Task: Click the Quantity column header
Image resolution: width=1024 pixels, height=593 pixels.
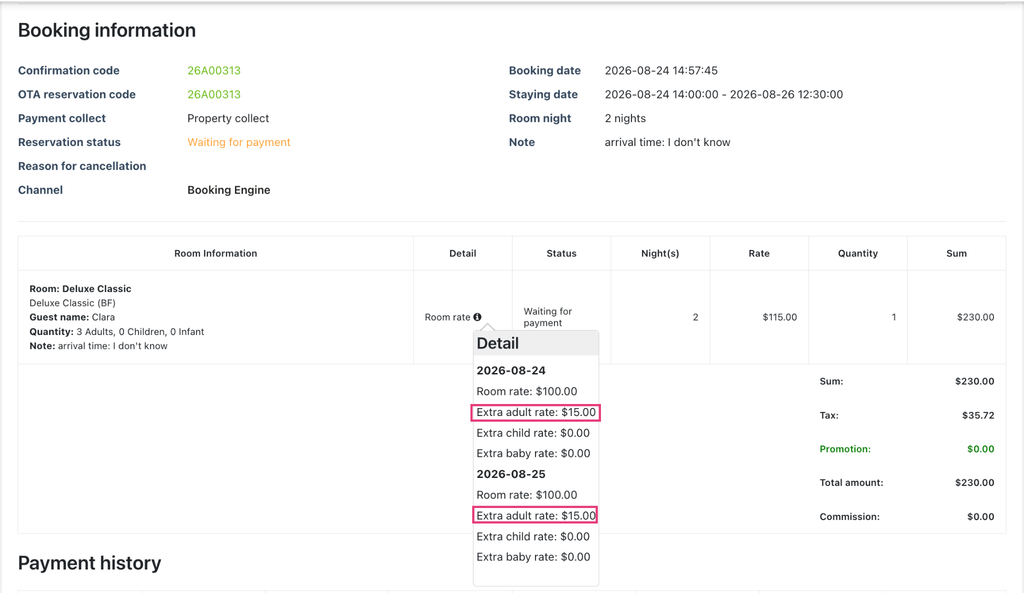Action: [857, 253]
